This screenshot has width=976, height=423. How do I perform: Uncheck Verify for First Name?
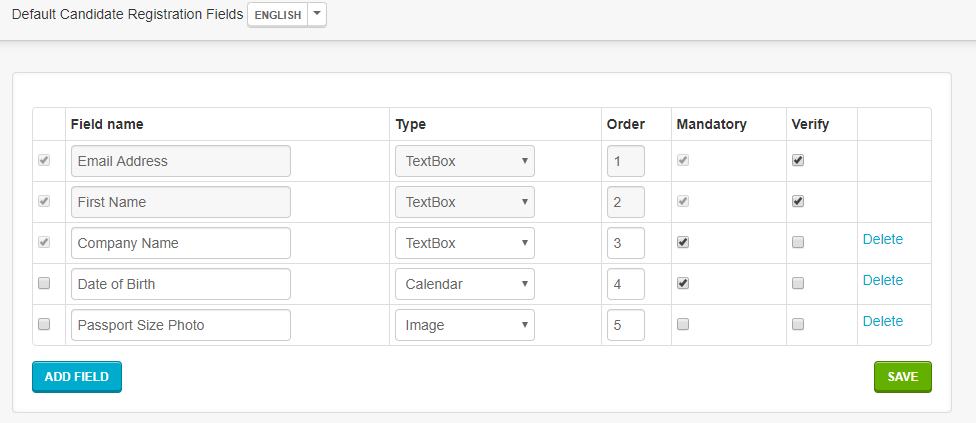click(798, 202)
